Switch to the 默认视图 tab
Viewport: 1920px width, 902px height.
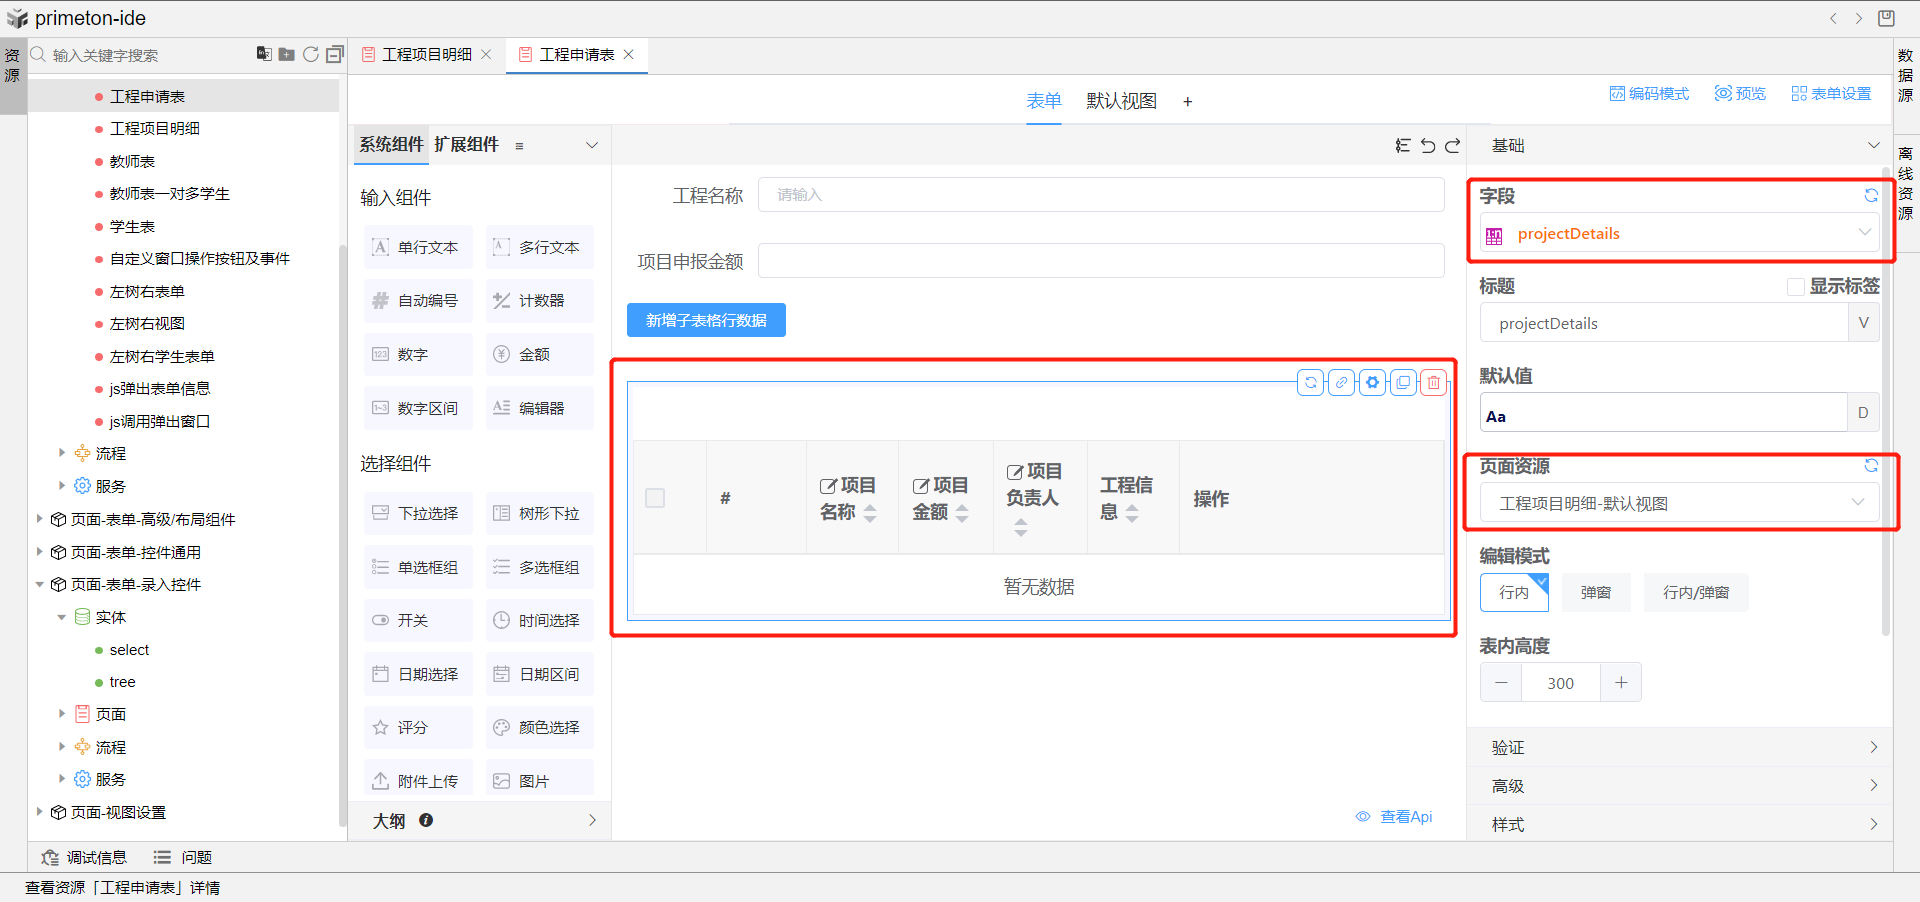tap(1121, 101)
